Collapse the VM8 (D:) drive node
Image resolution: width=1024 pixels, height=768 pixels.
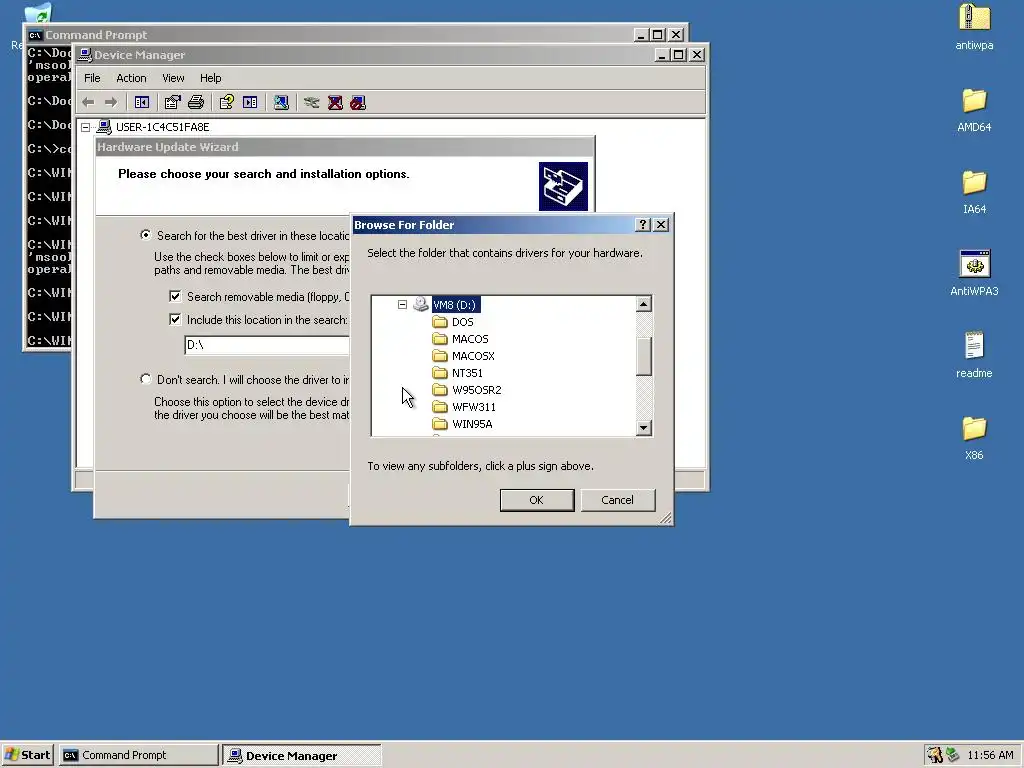402,305
